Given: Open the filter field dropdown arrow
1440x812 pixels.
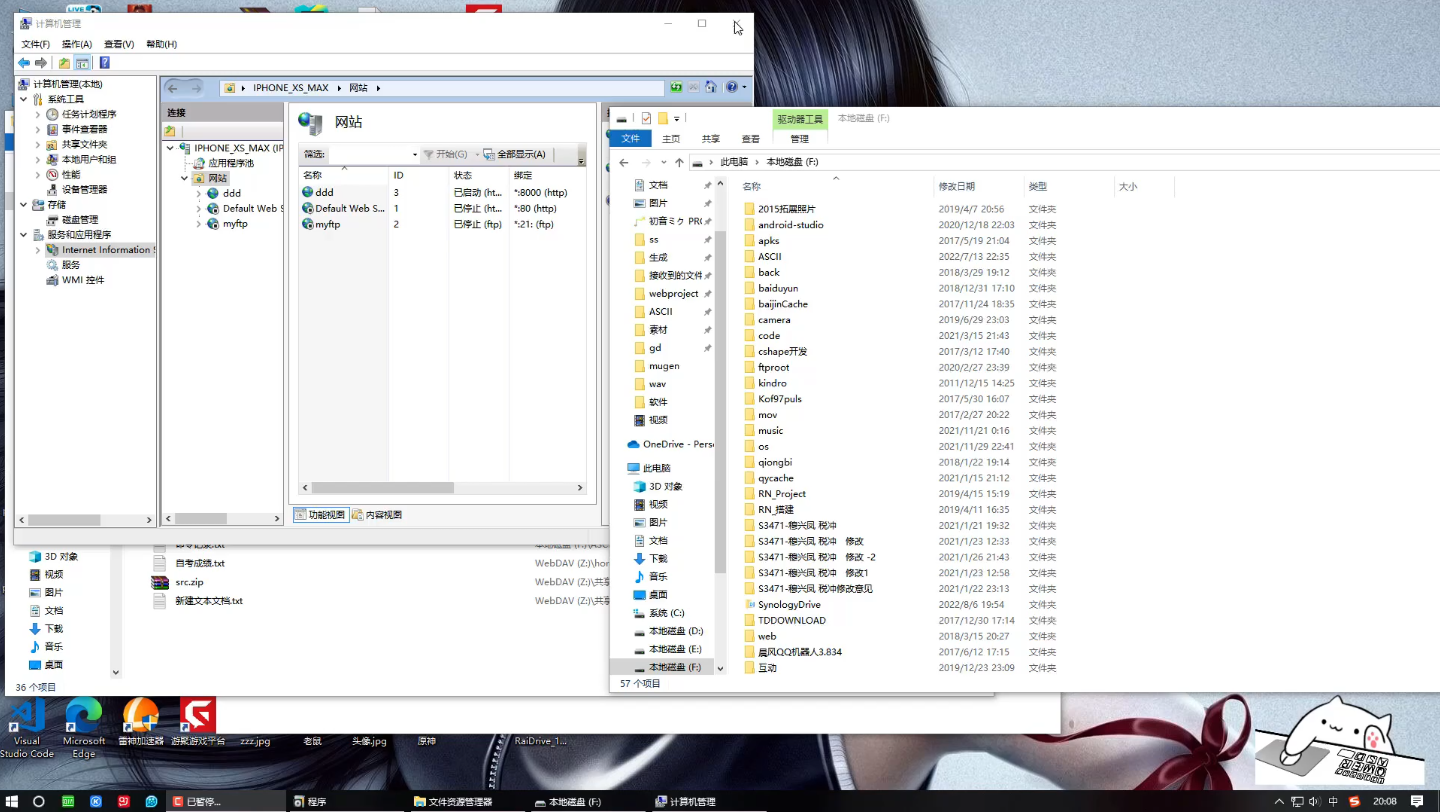Looking at the screenshot, I should tap(415, 154).
